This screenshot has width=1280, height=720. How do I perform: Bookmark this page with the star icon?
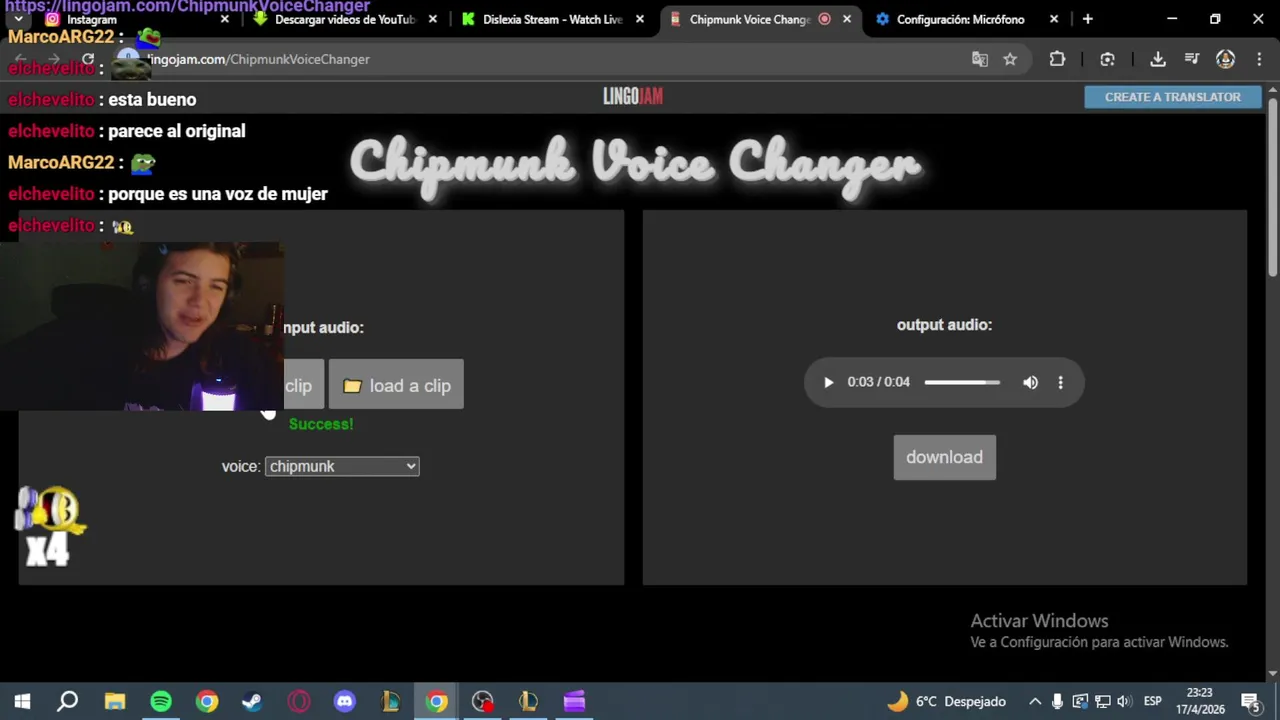[x=1010, y=59]
